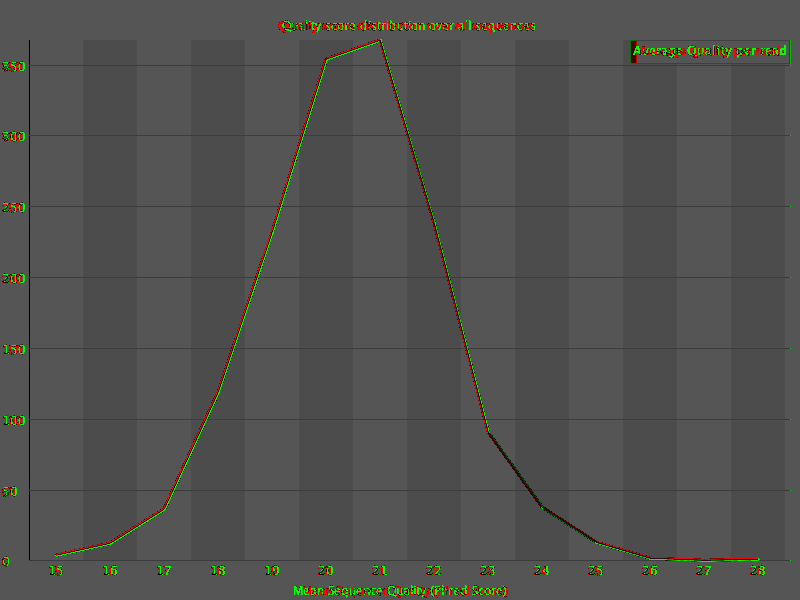Viewport: 800px width, 600px height.
Task: Click x-axis tick label 23
Action: (x=488, y=570)
